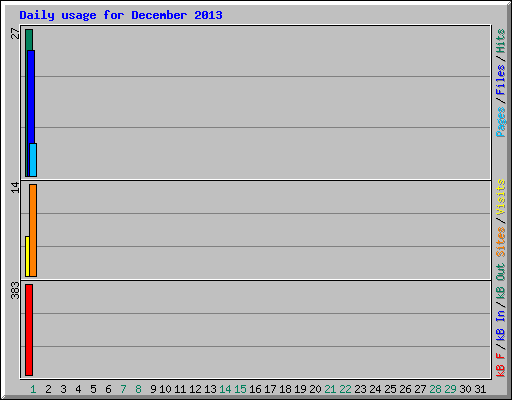Click day 27 on the x-axis

(x=420, y=389)
